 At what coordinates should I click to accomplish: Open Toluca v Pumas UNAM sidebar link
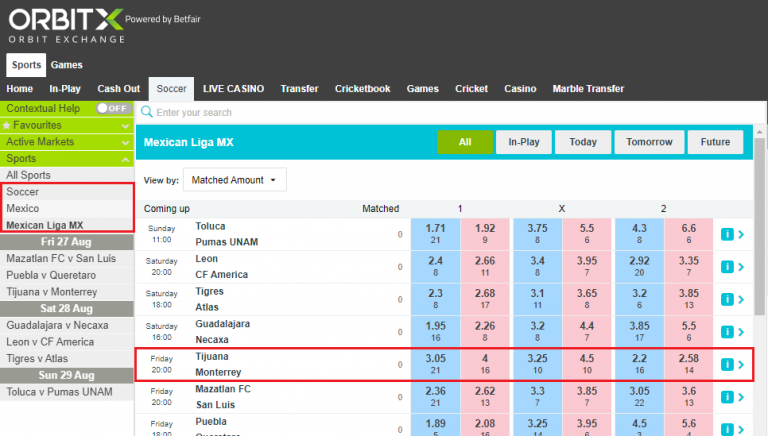(x=67, y=391)
